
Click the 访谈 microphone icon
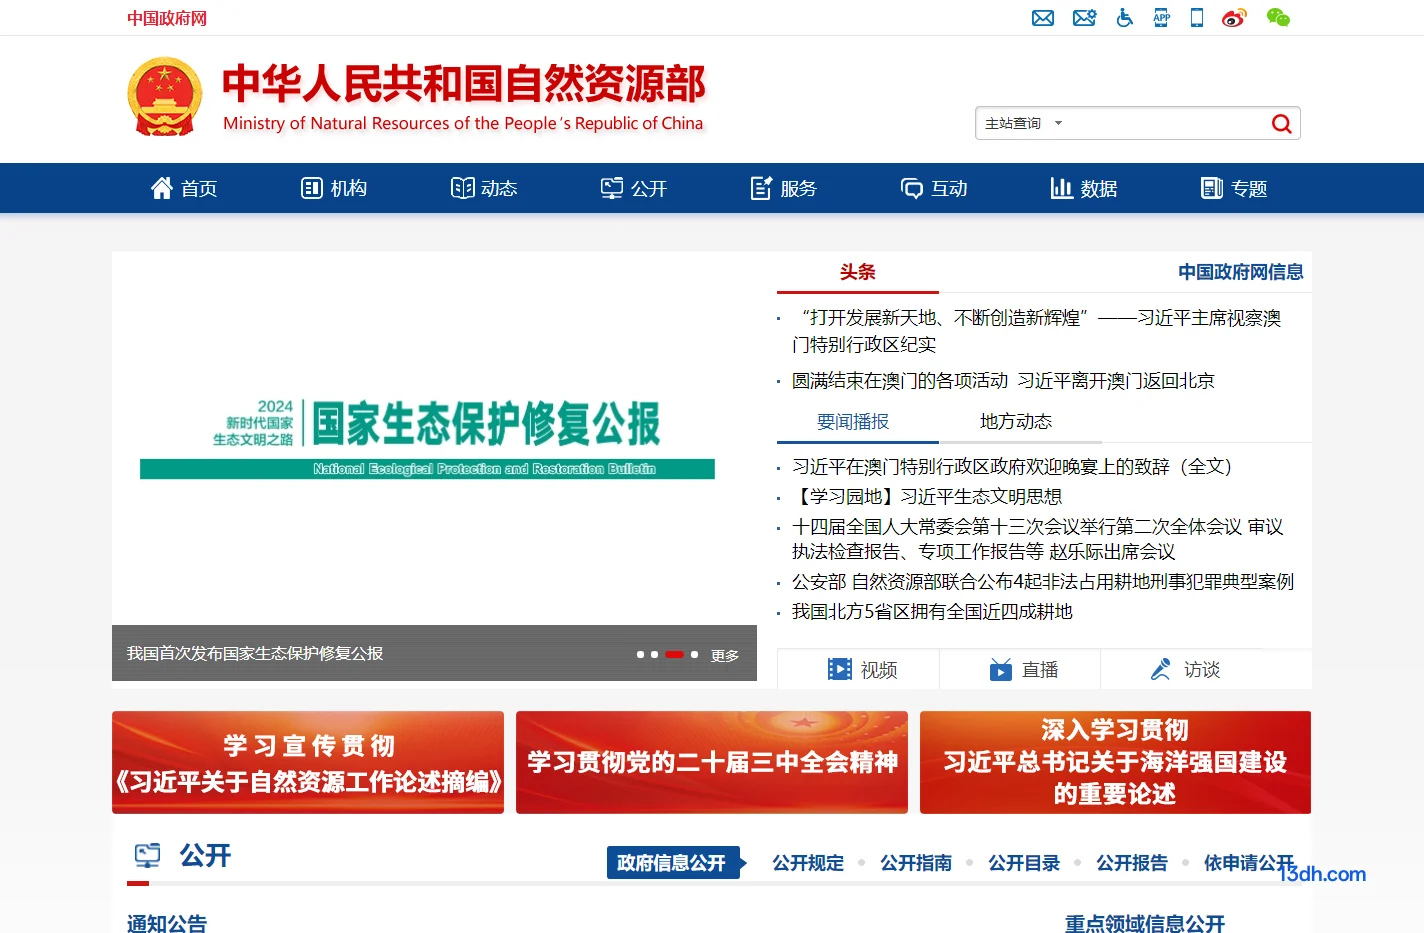[1161, 669]
